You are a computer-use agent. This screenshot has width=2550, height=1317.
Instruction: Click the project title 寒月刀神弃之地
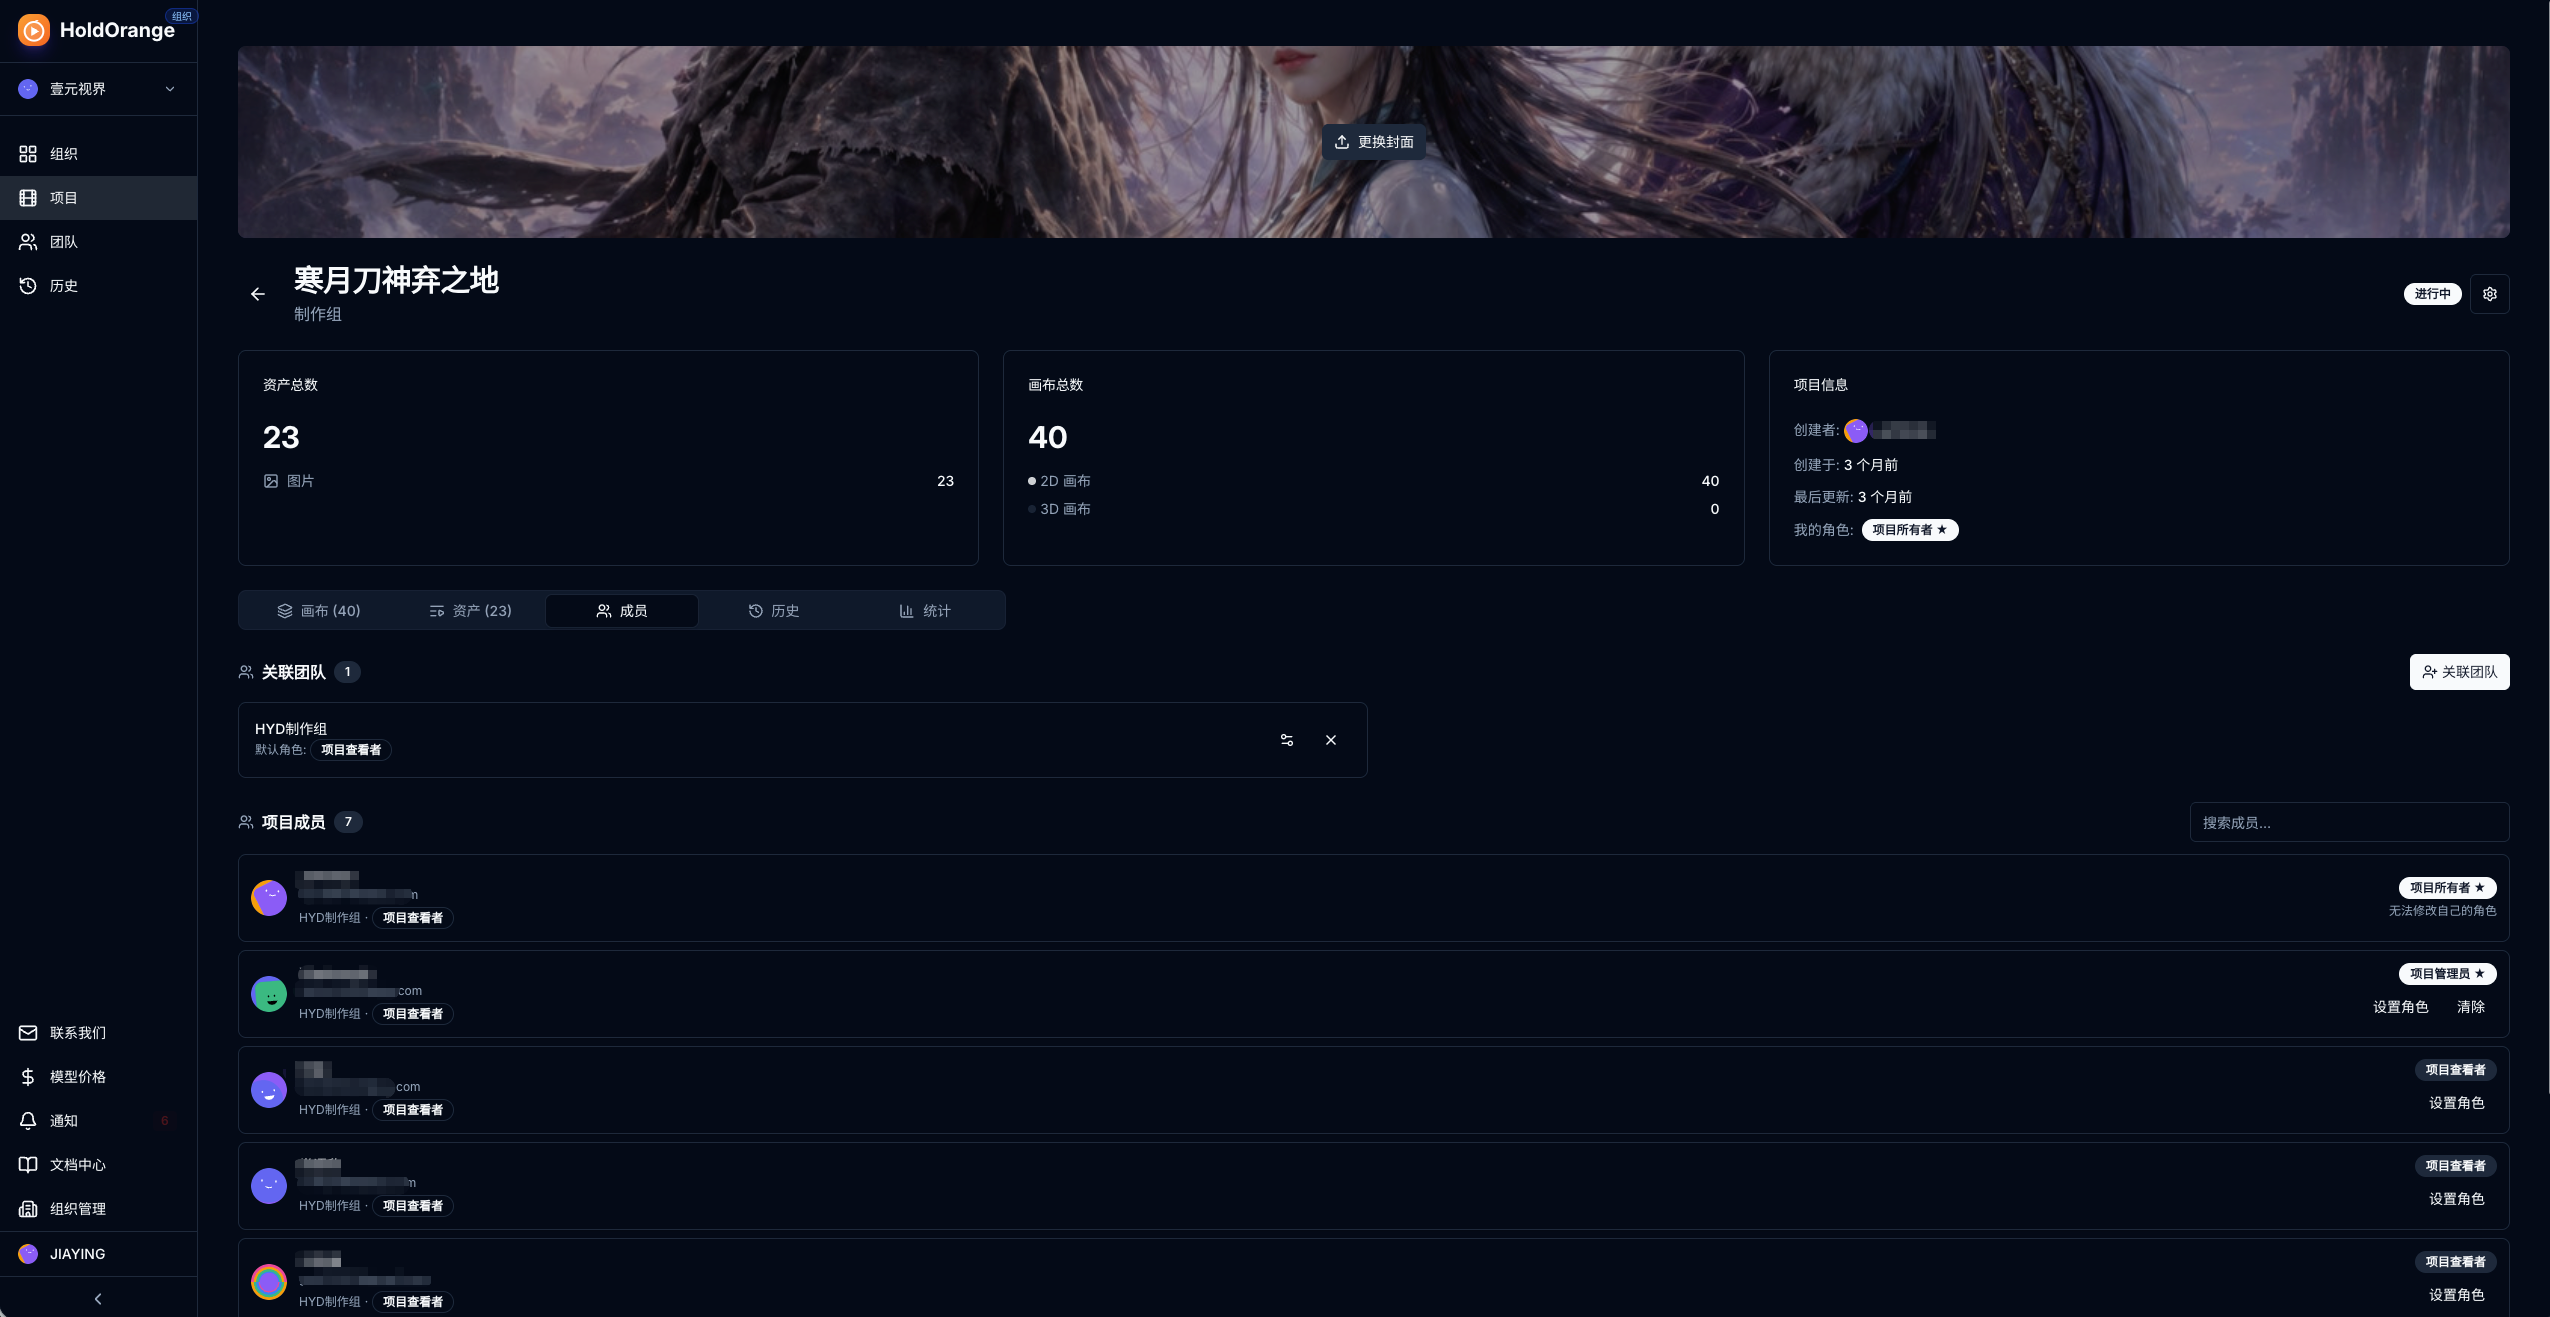(396, 280)
